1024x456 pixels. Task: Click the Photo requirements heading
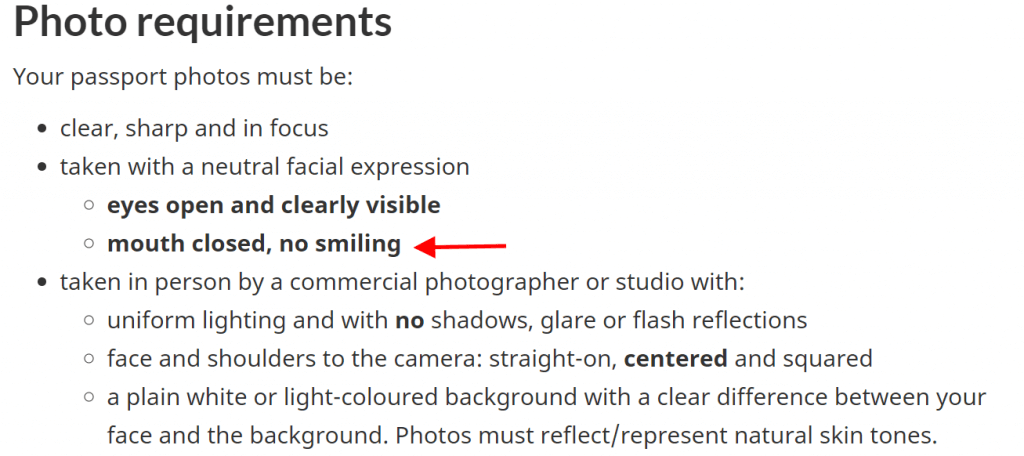click(x=202, y=24)
